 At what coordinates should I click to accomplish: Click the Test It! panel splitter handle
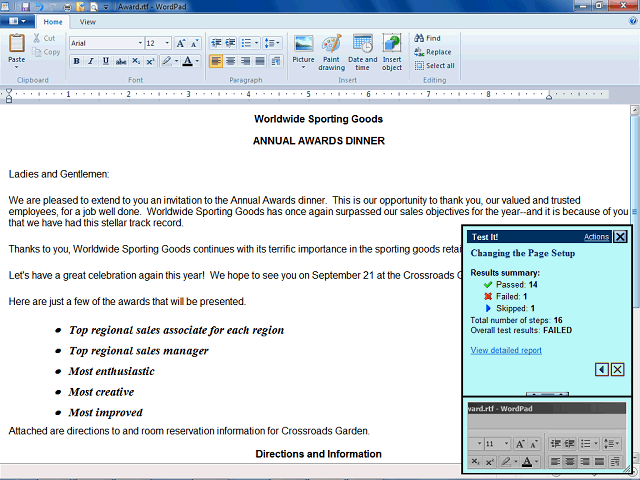pos(547,394)
